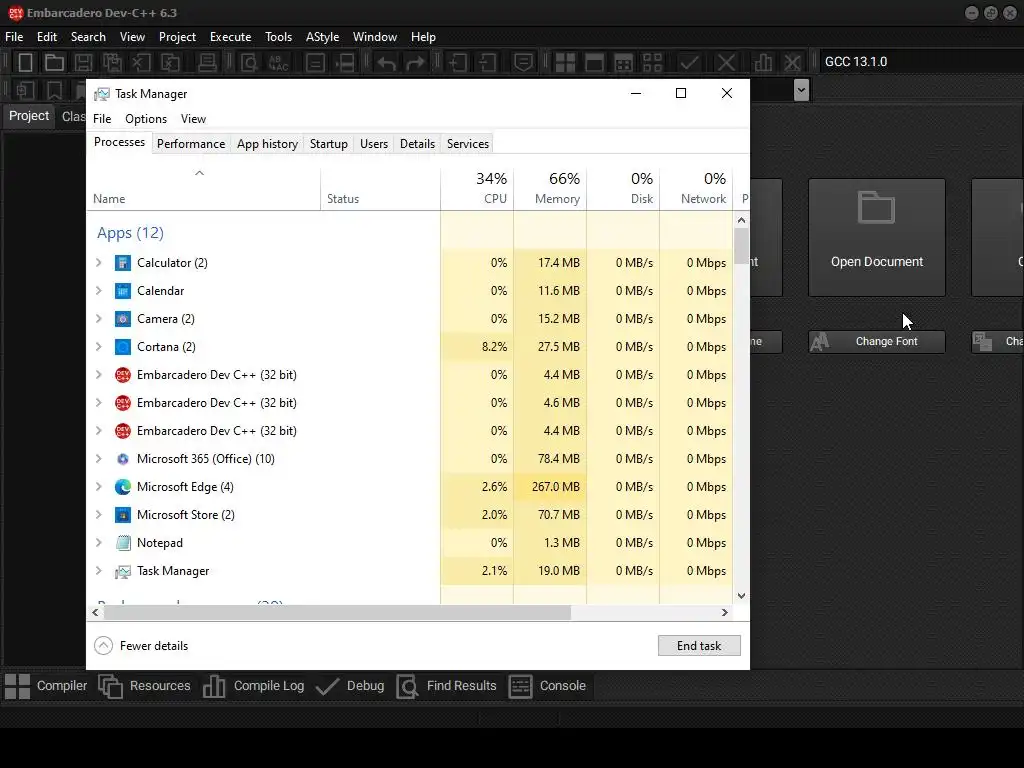
Task: Click the Profile bar-chart icon in top toolbar
Action: point(763,63)
